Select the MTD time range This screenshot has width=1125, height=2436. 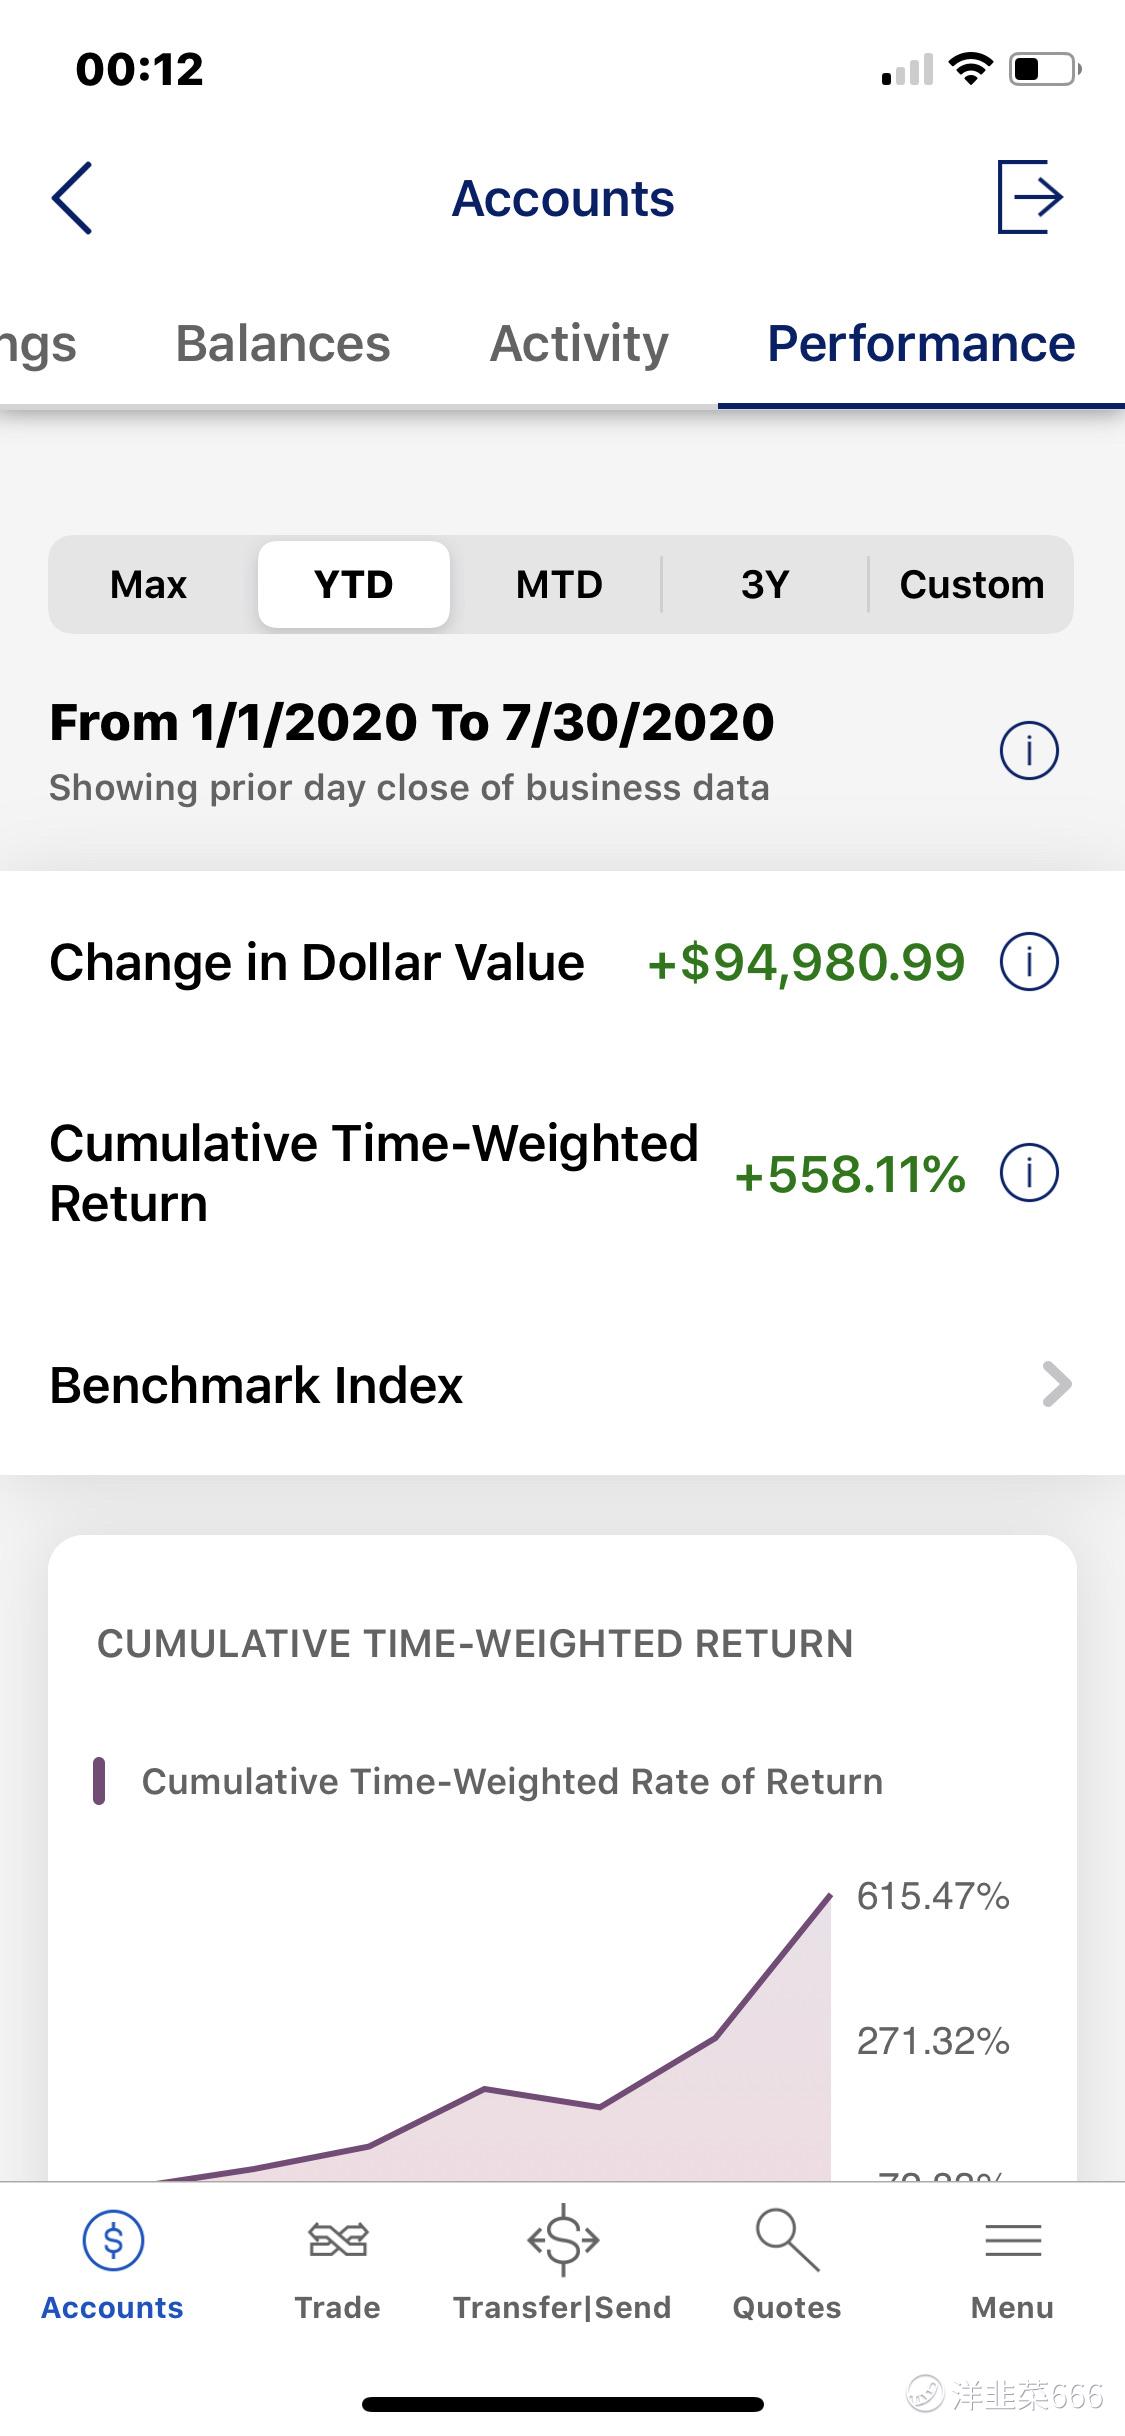559,585
